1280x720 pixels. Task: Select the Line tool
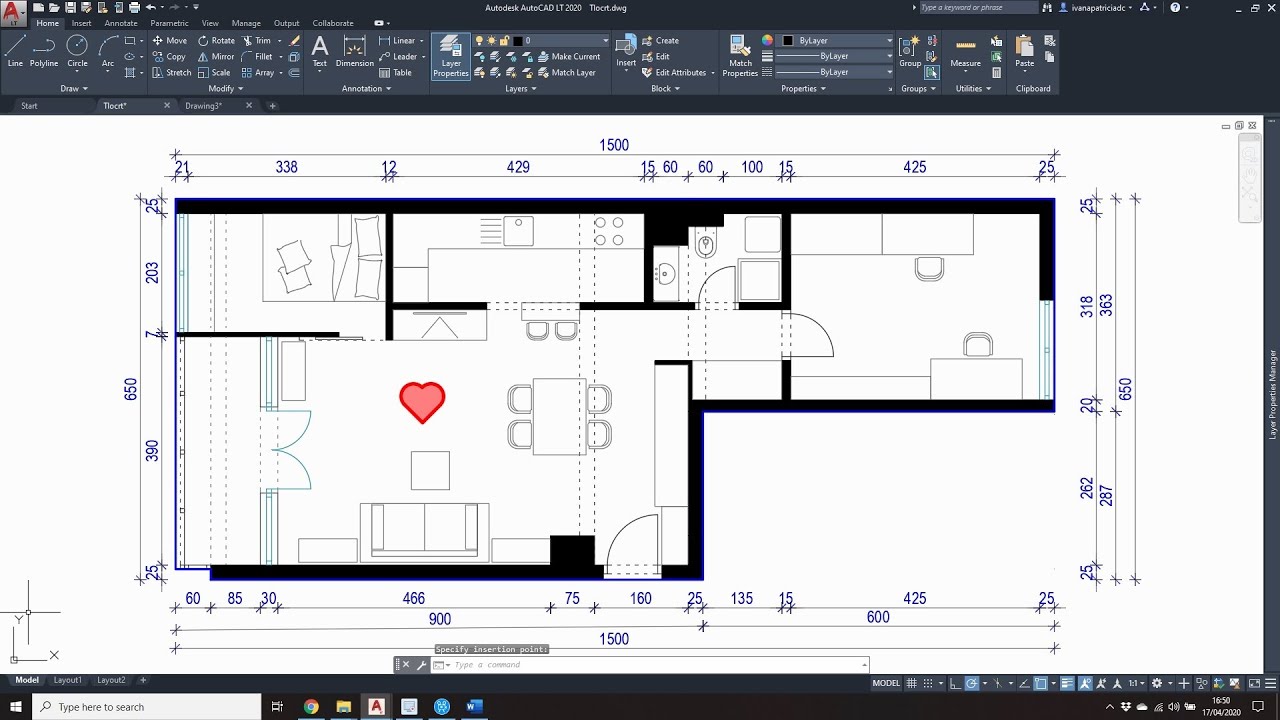point(15,51)
